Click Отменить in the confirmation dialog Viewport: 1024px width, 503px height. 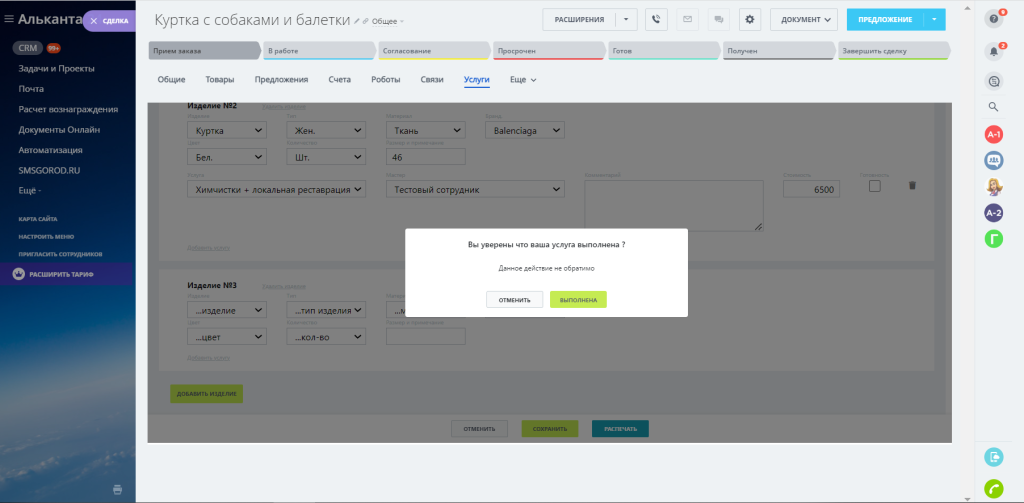[x=515, y=300]
